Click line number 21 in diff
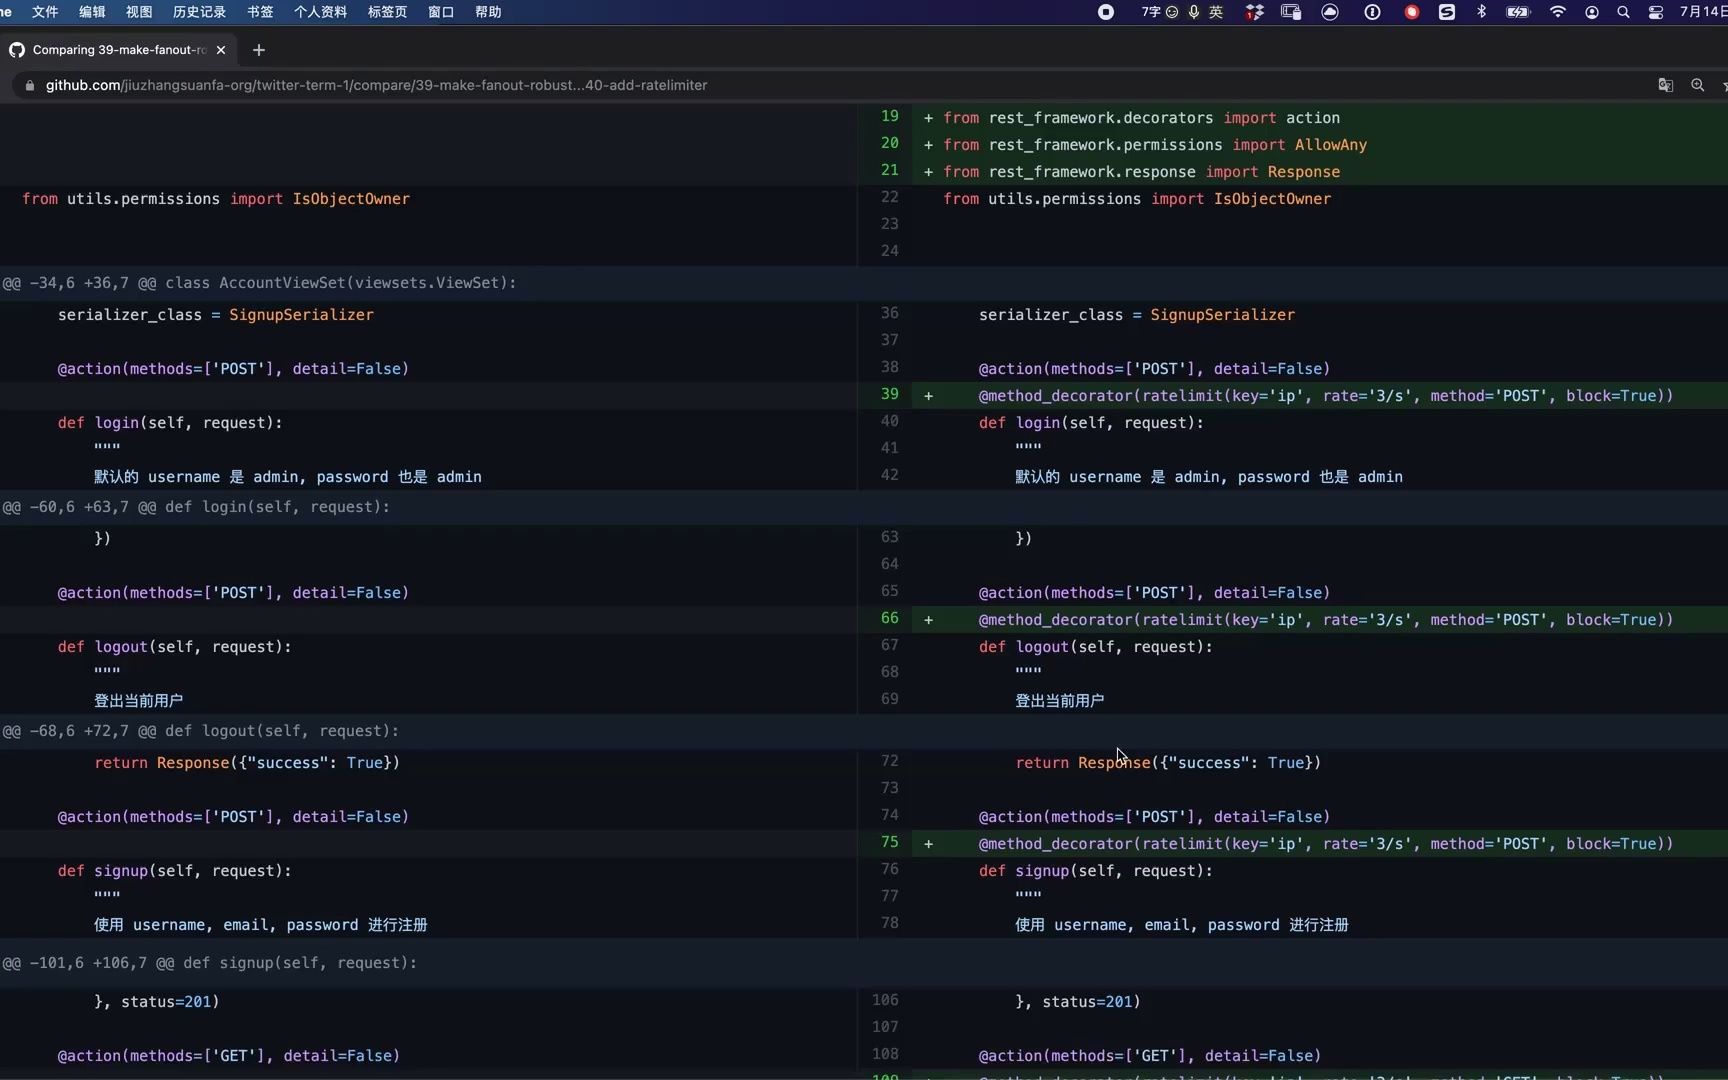The image size is (1728, 1080). pos(889,170)
